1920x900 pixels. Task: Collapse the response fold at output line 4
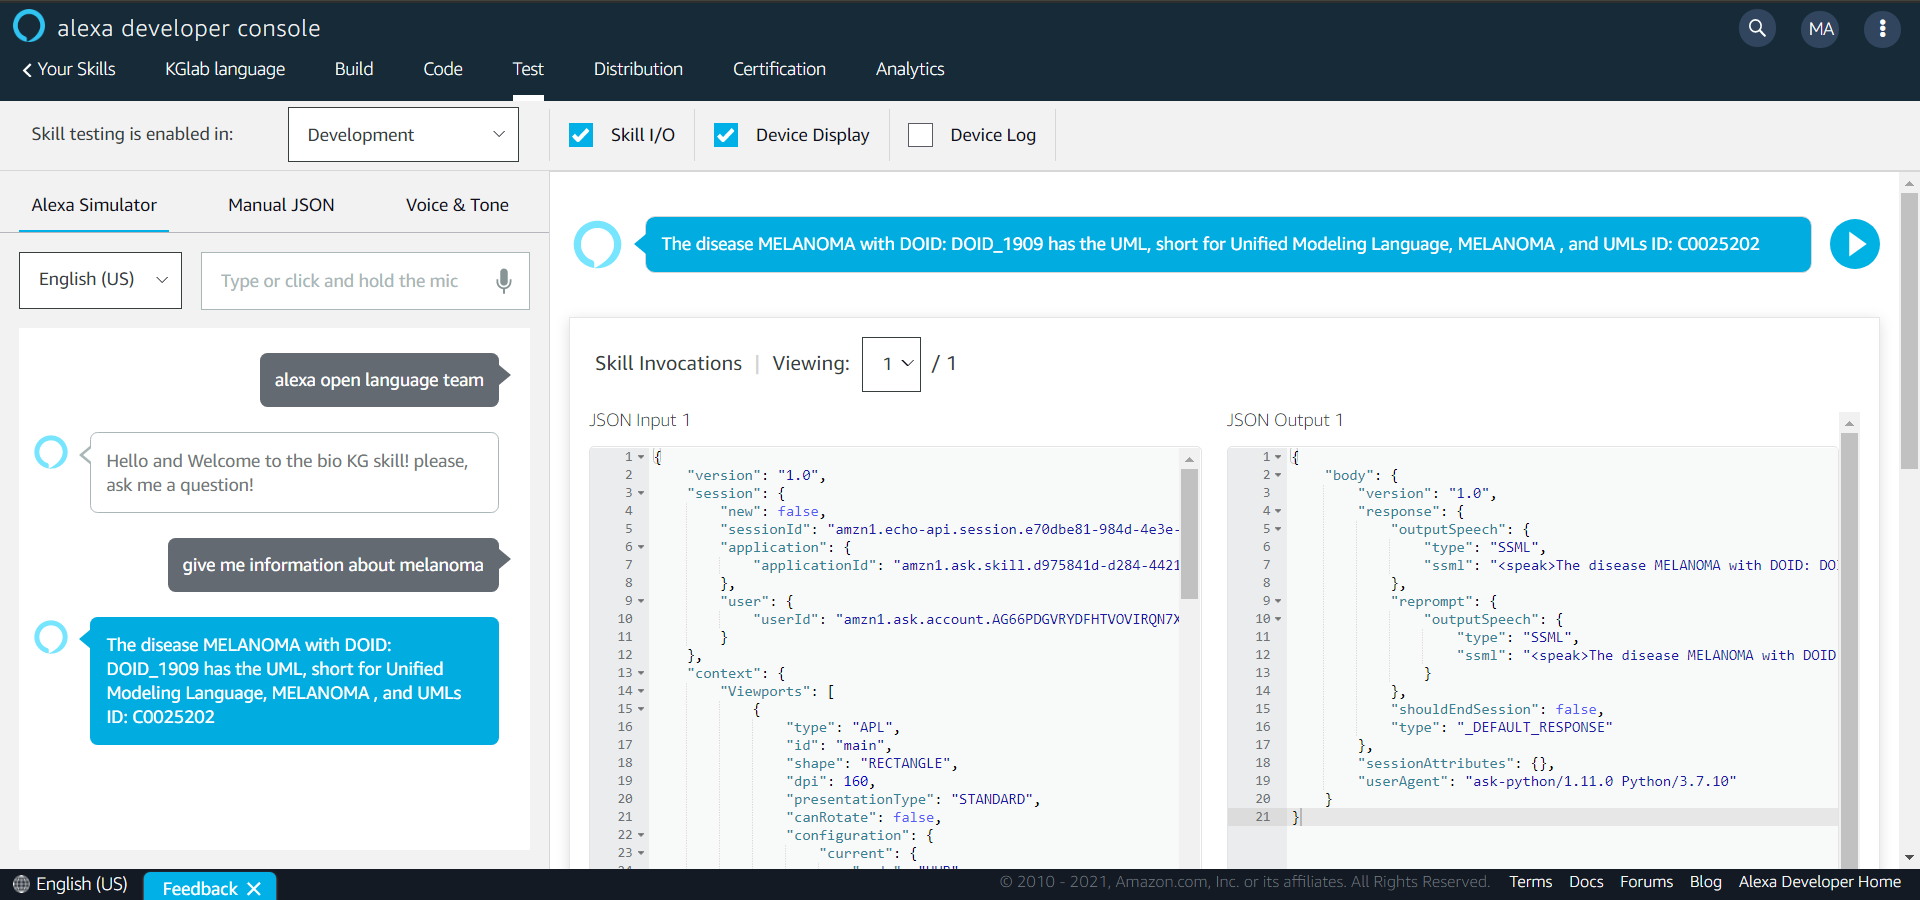pos(1278,511)
